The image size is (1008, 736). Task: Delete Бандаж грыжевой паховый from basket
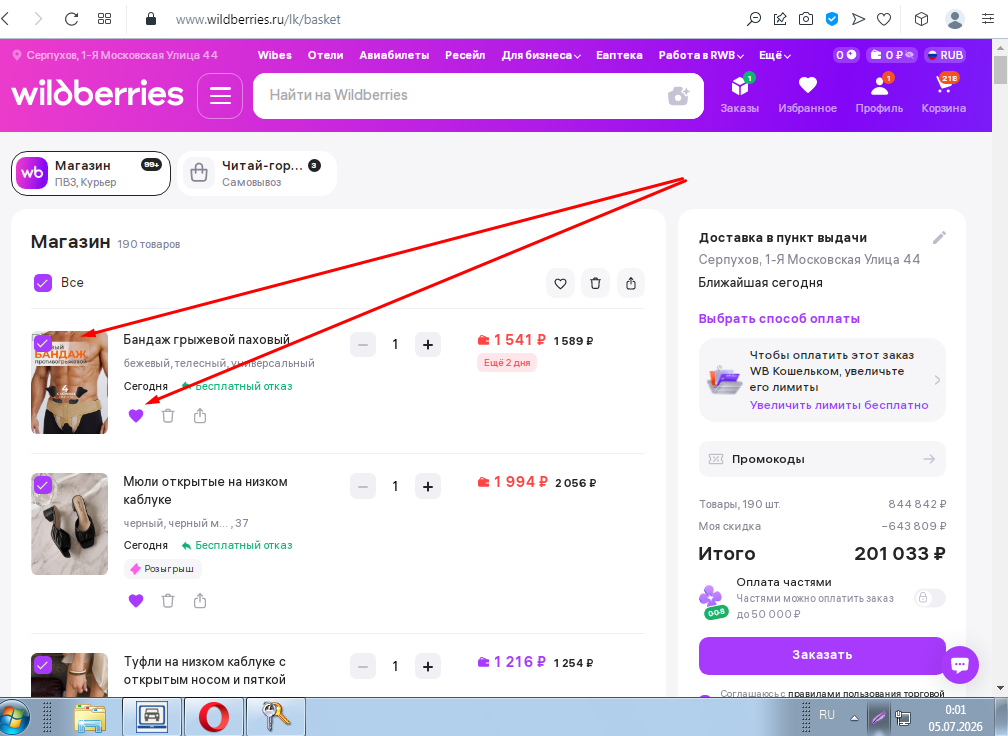pos(168,416)
